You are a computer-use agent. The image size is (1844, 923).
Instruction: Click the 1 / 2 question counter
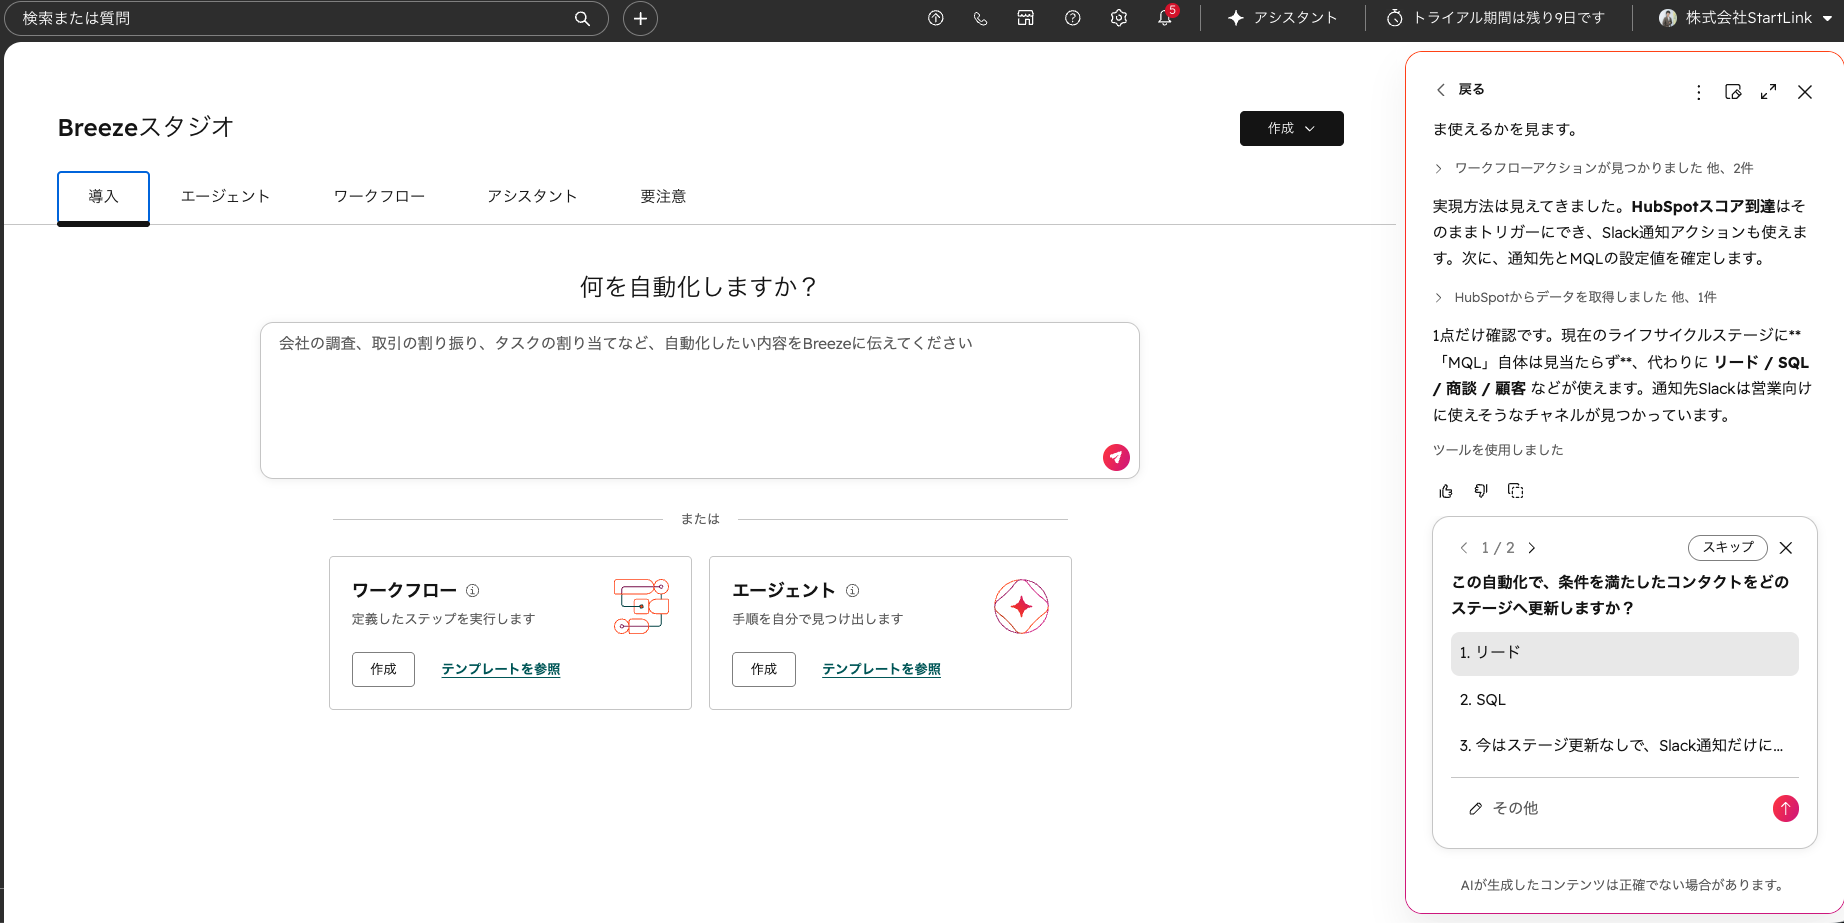(1498, 548)
